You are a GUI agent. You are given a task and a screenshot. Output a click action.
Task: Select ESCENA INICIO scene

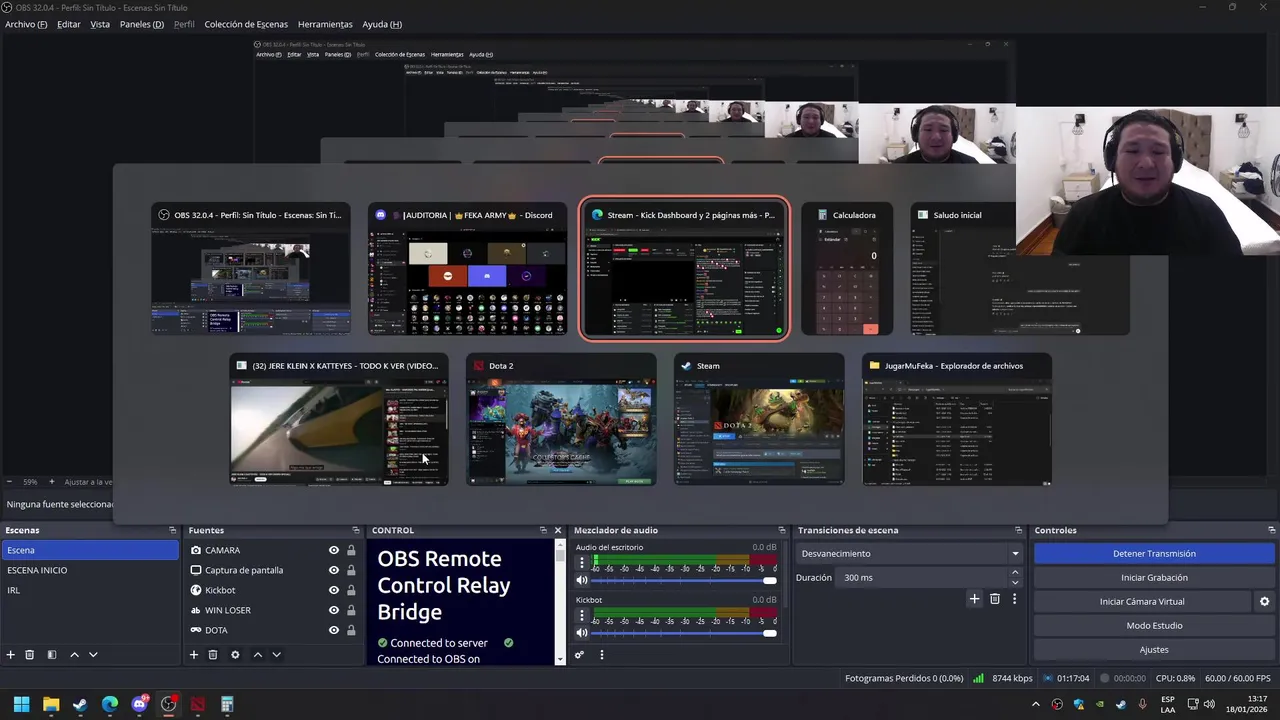90,570
